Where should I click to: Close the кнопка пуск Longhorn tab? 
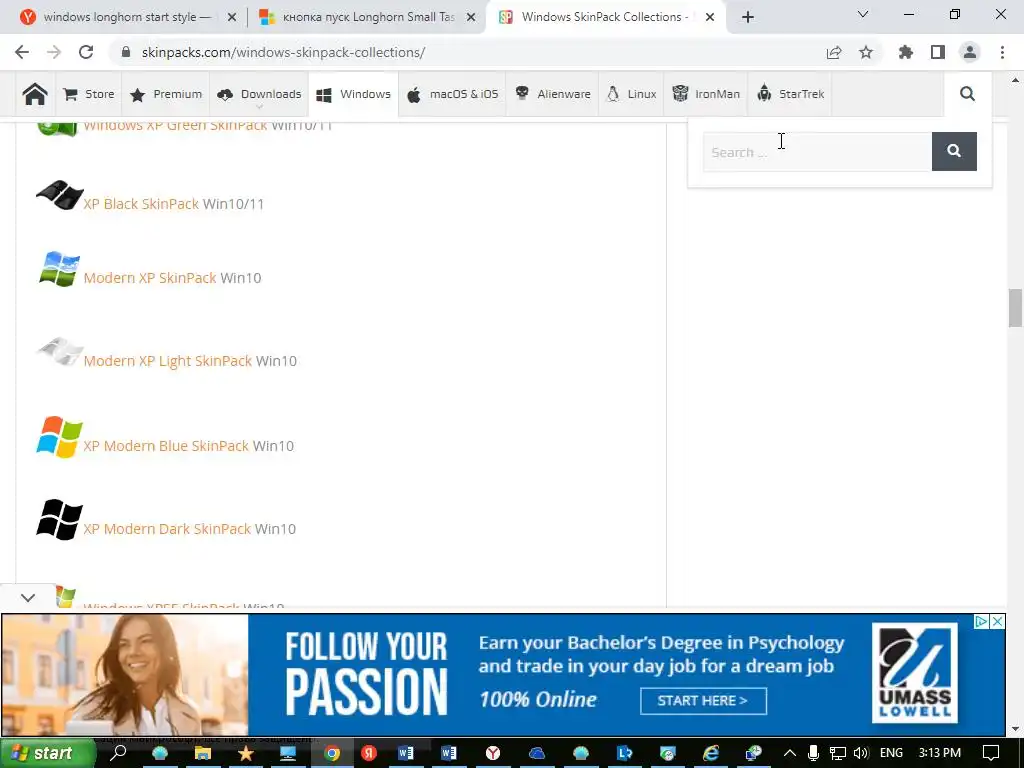[471, 17]
